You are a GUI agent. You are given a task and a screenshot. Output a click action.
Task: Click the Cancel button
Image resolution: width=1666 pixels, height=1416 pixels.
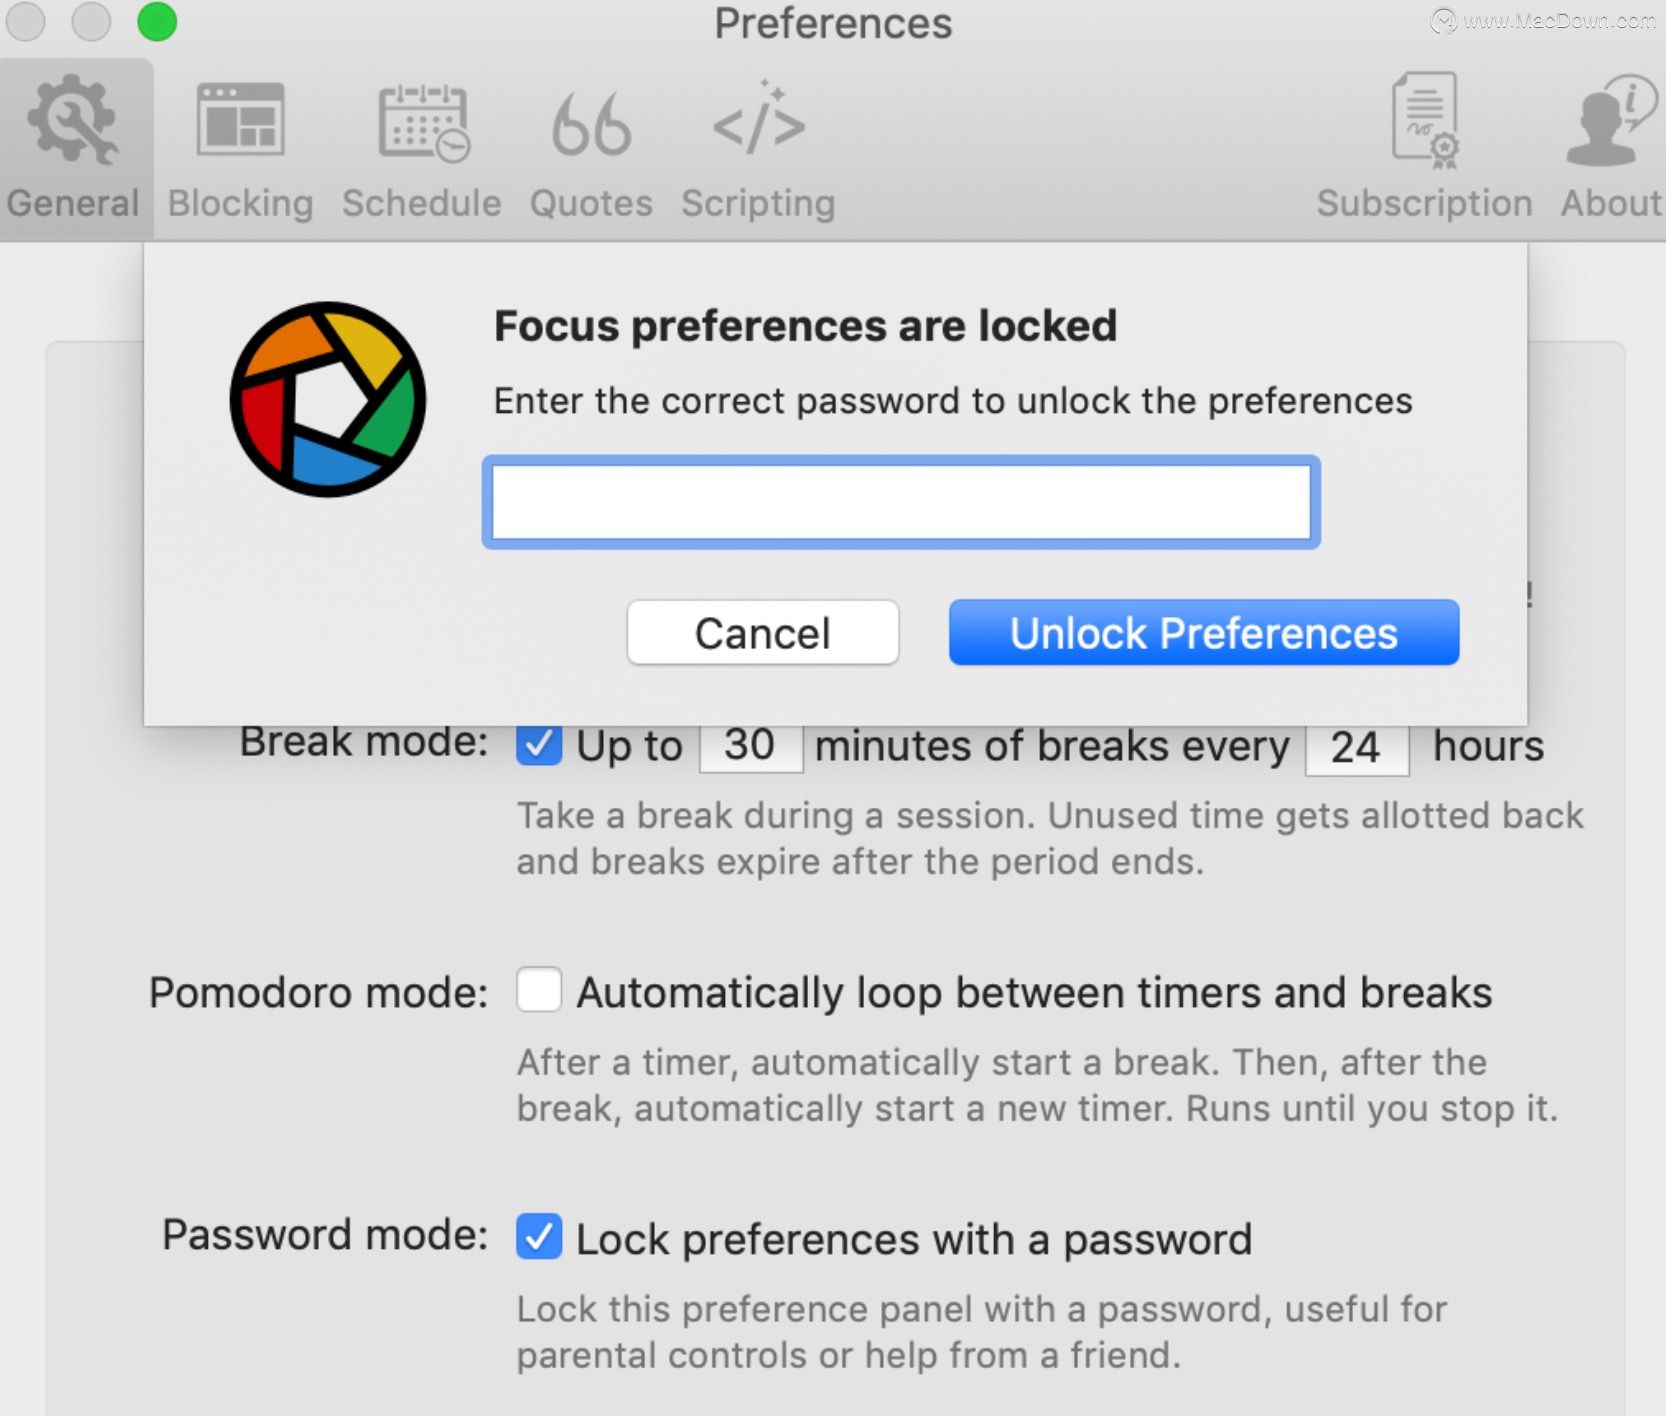[763, 632]
